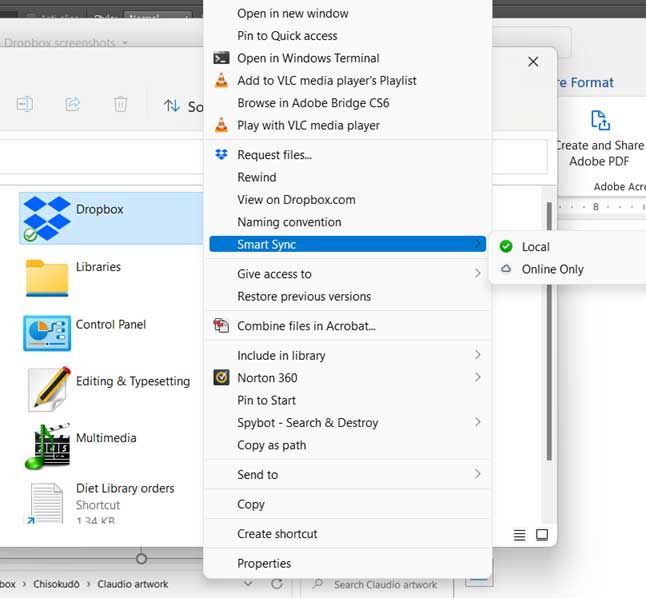Click Chisokudō breadcrumb segment

pyautogui.click(x=56, y=584)
